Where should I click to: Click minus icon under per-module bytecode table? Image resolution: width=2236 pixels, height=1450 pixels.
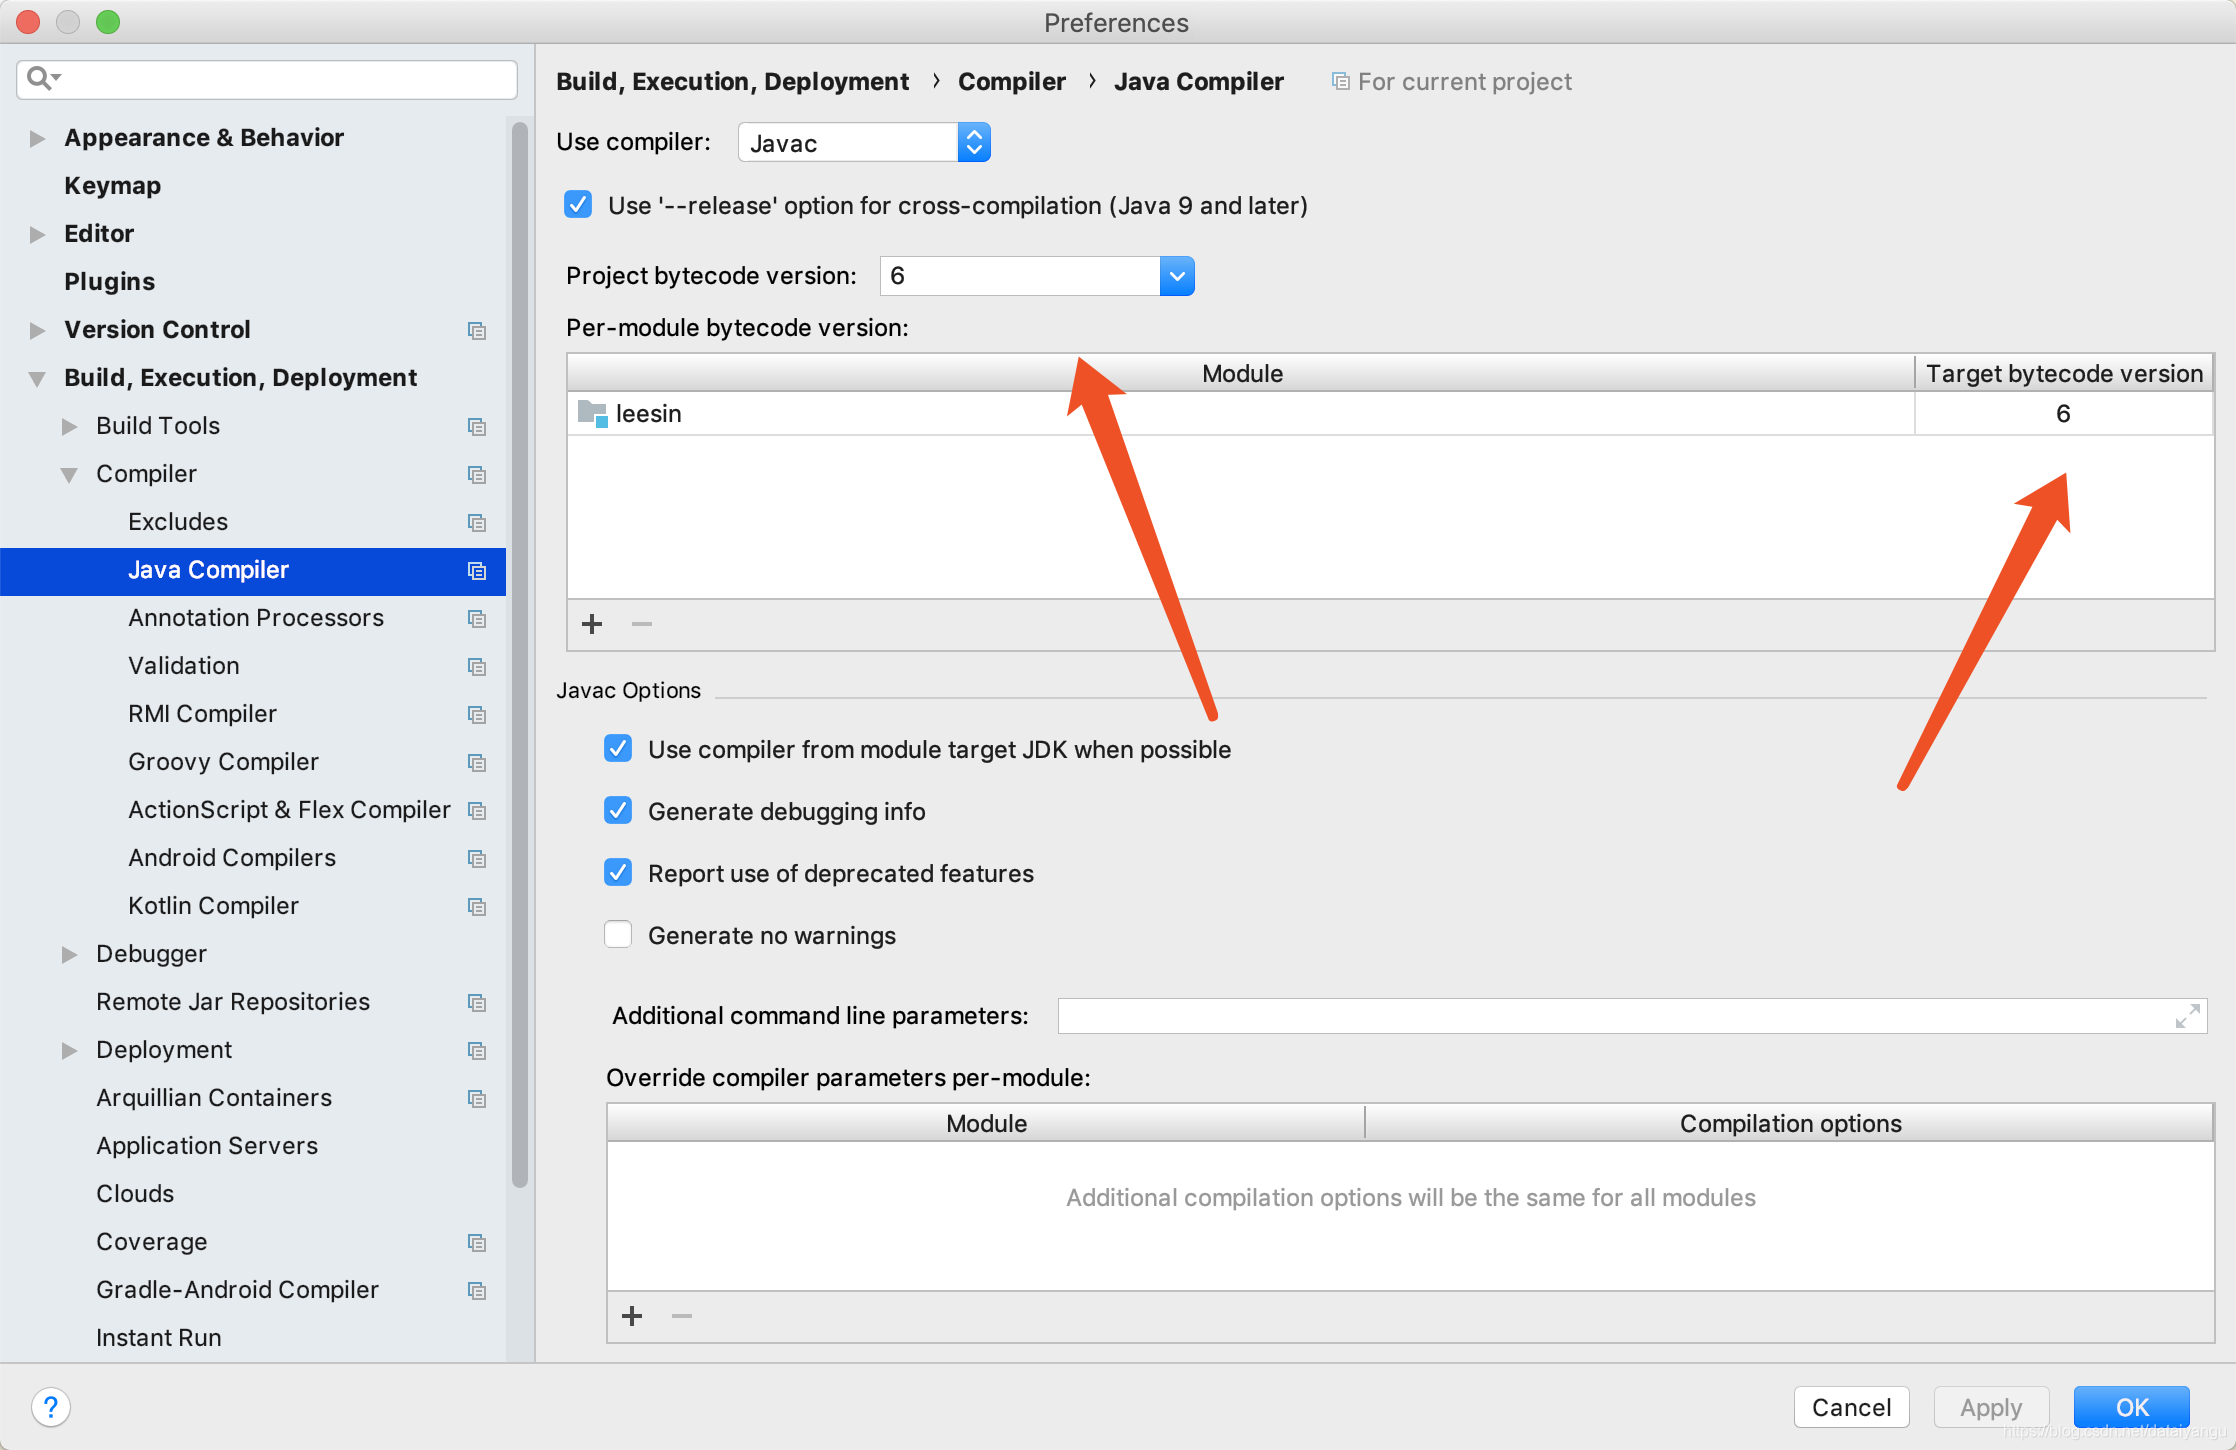point(642,624)
